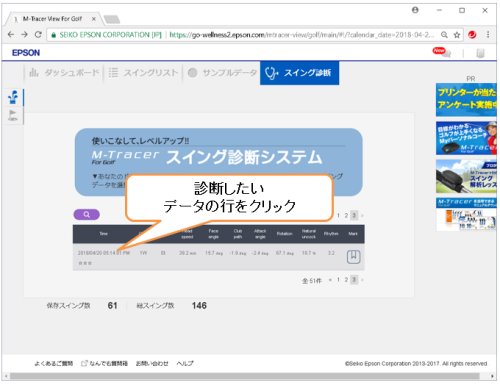Click the Attack angle column header
The width and height of the screenshot is (500, 388).
pyautogui.click(x=260, y=234)
